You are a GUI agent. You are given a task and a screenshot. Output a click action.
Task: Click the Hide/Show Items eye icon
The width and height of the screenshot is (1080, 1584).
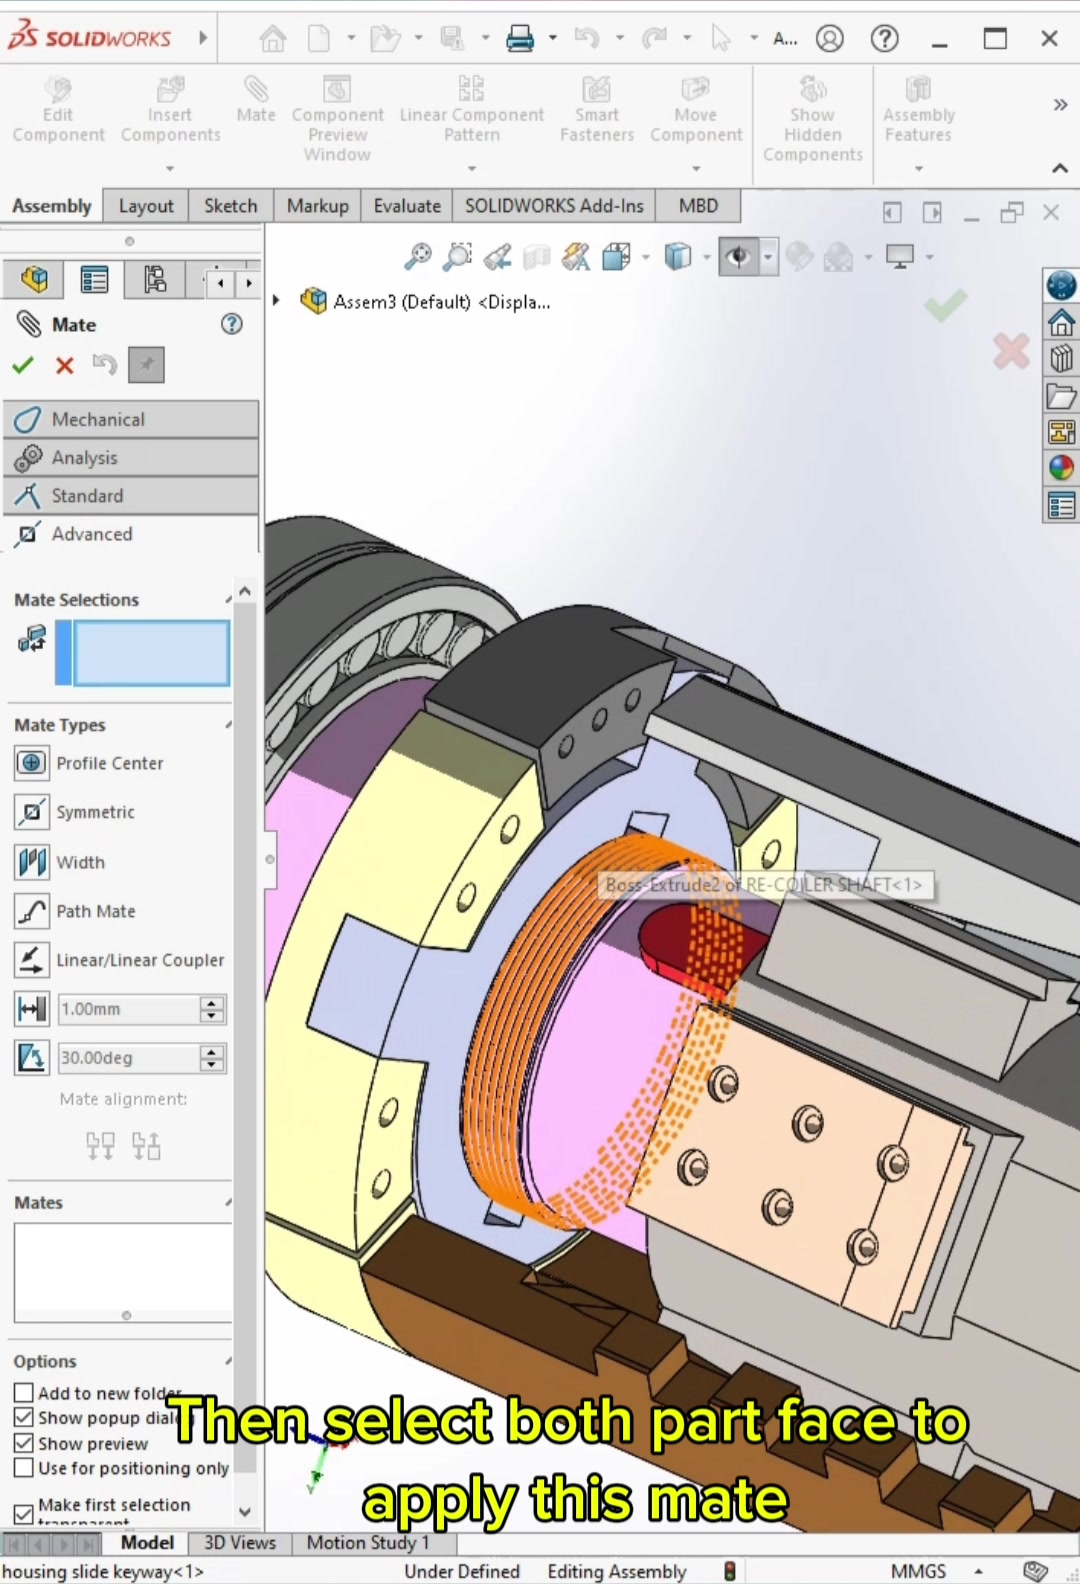pyautogui.click(x=738, y=257)
